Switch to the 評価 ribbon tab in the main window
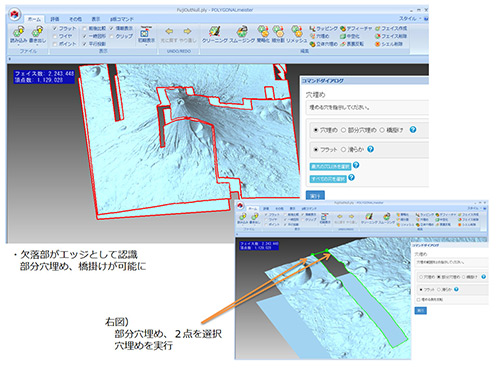Image resolution: width=500 pixels, height=368 pixels. click(54, 19)
